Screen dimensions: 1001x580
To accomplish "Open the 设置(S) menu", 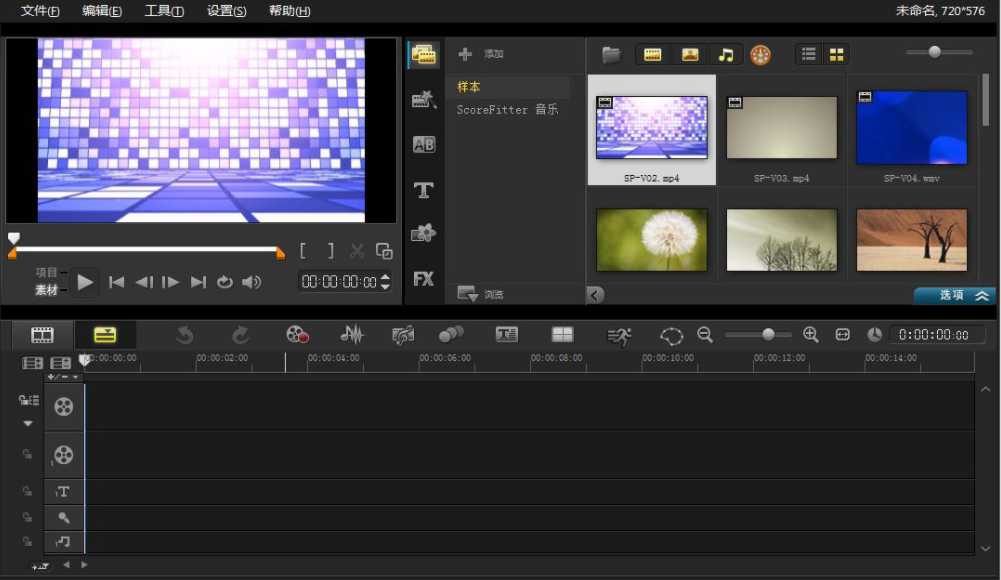I will click(x=226, y=11).
